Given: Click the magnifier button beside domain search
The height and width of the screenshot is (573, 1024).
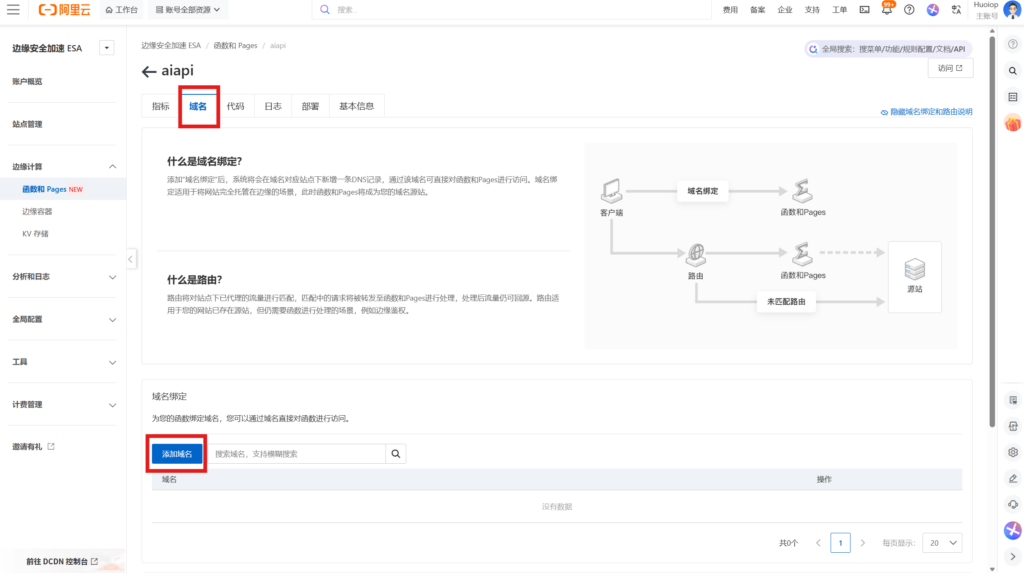Looking at the screenshot, I should tap(397, 454).
